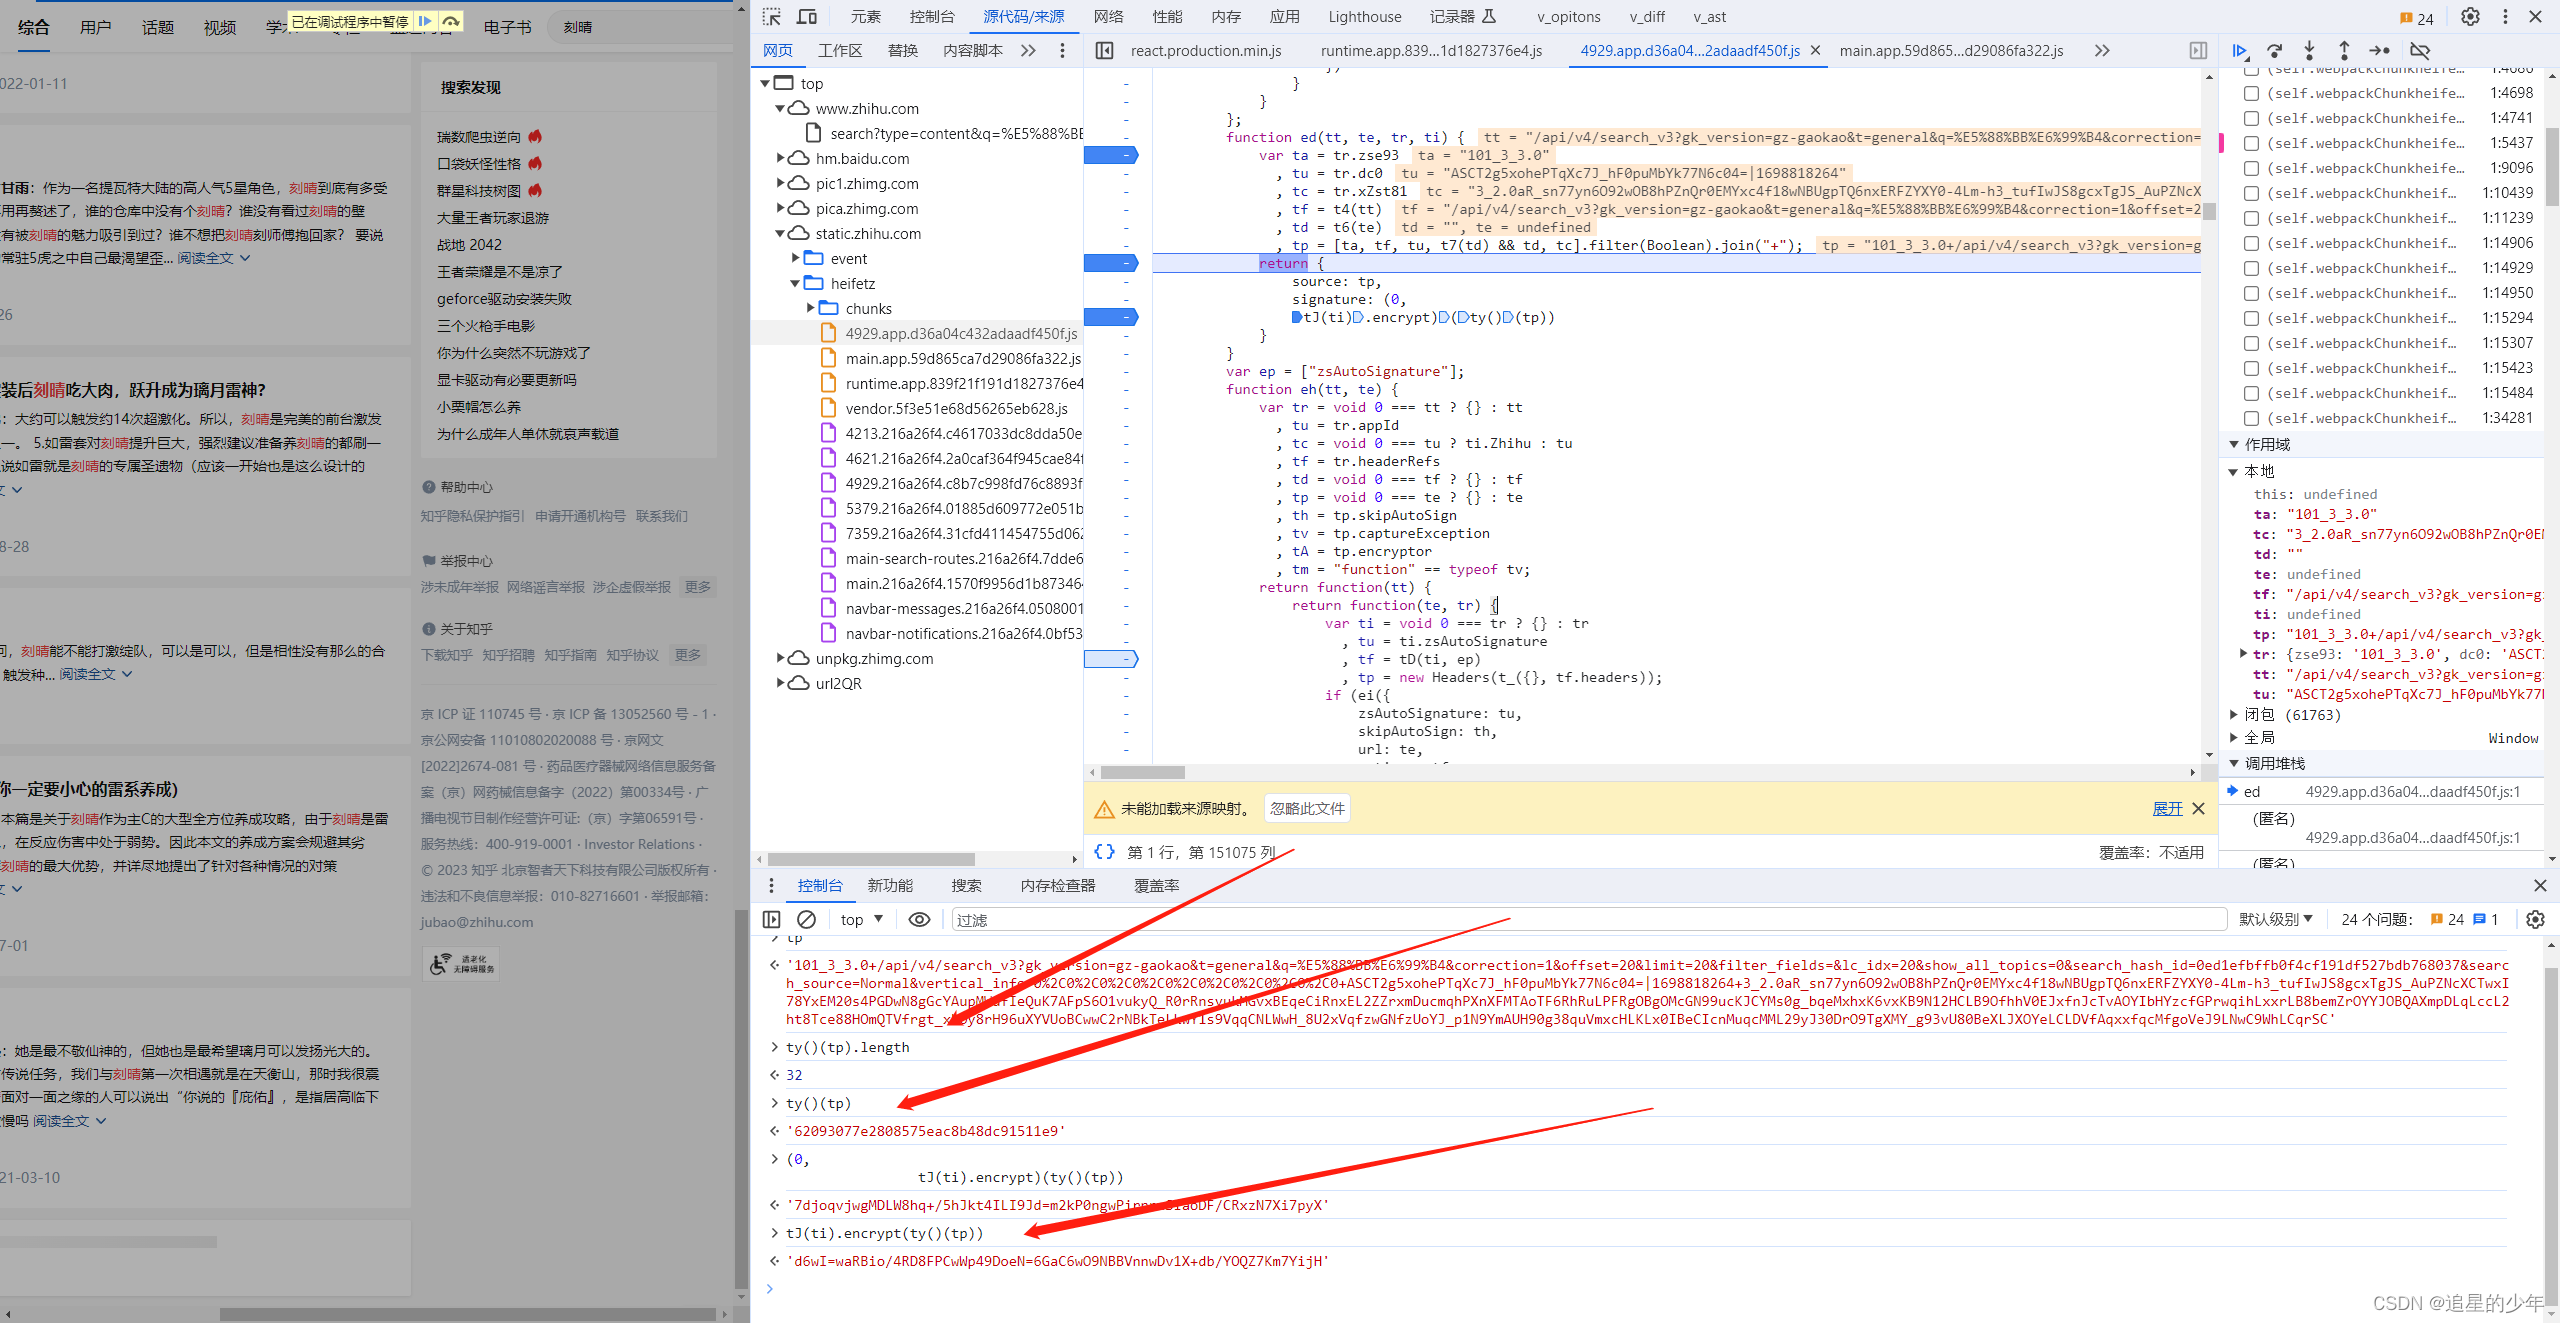
Task: Click the step over function icon
Action: tap(2275, 50)
